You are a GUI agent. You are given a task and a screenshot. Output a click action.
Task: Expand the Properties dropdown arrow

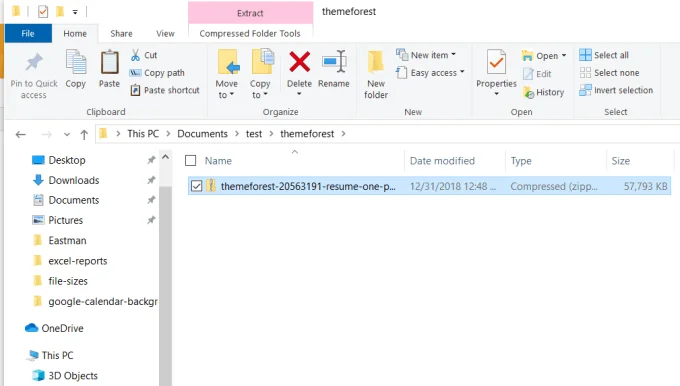coord(497,94)
